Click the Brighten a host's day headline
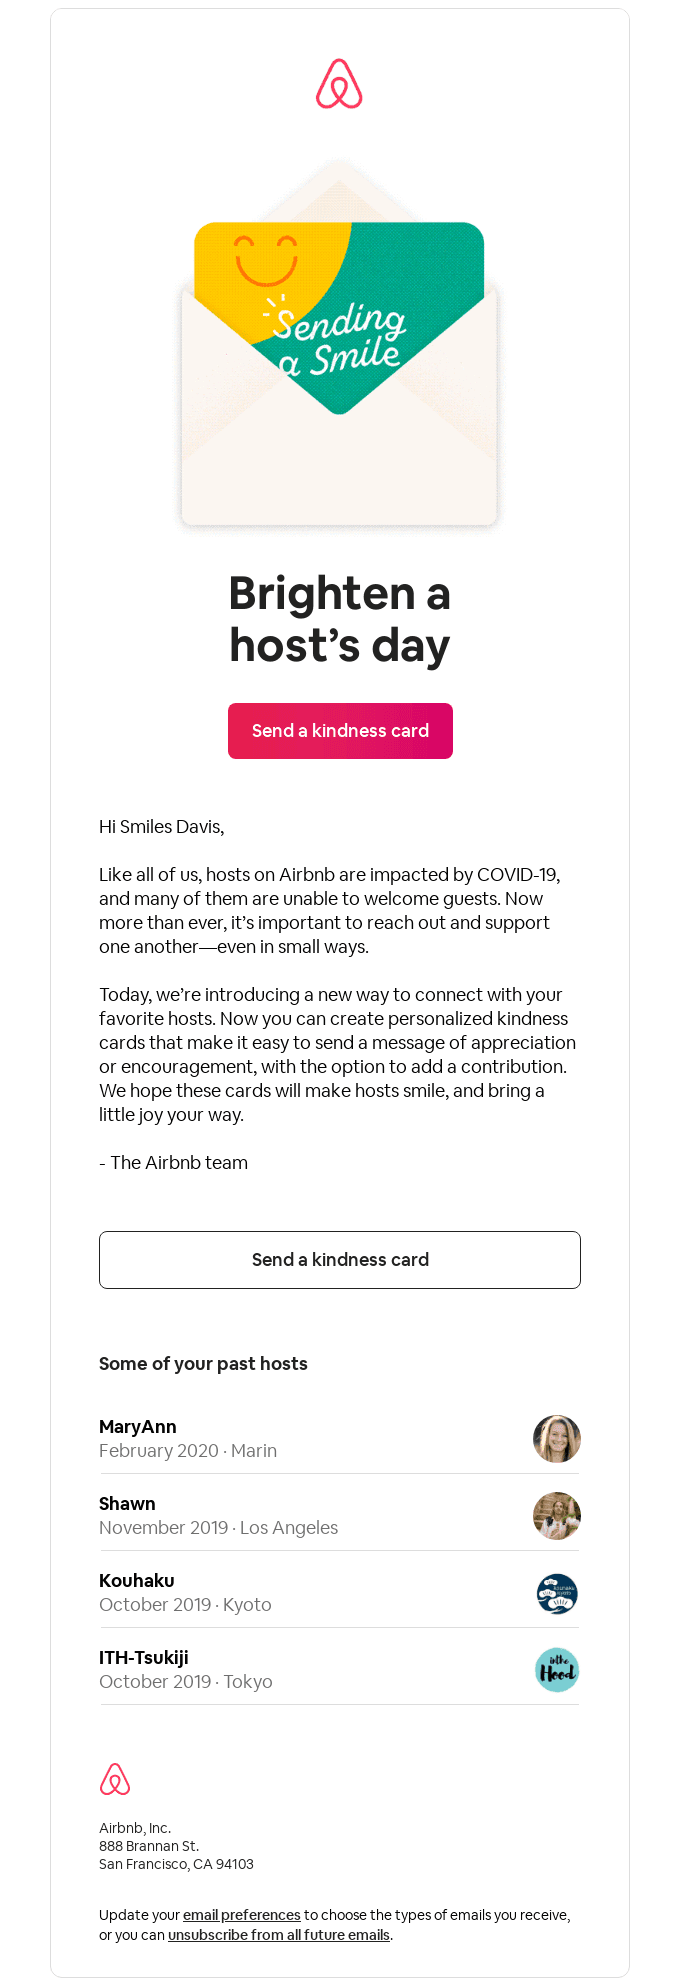Image resolution: width=680 pixels, height=1986 pixels. pyautogui.click(x=340, y=619)
